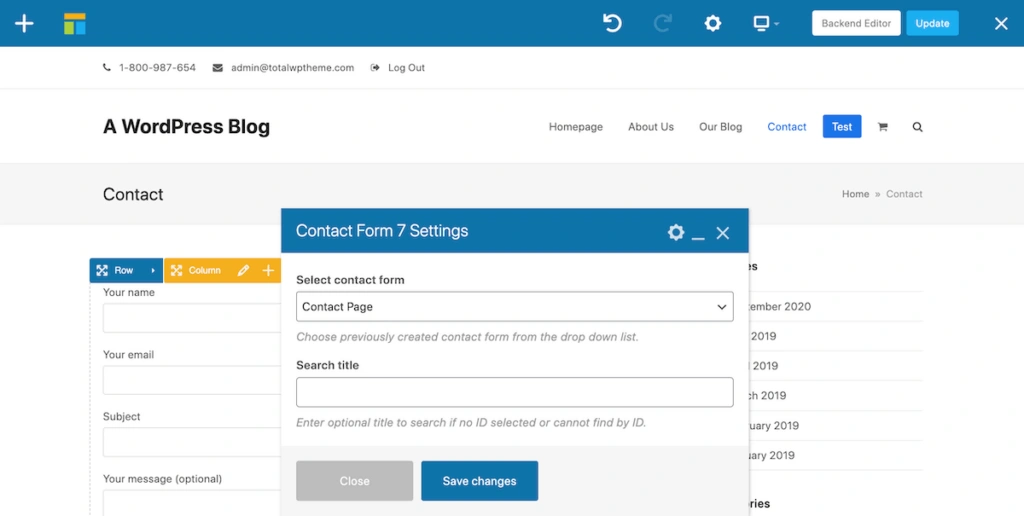Screen dimensions: 1024x516
Task: Click gear icon in Contact Form 7 Settings
Action: [x=676, y=232]
